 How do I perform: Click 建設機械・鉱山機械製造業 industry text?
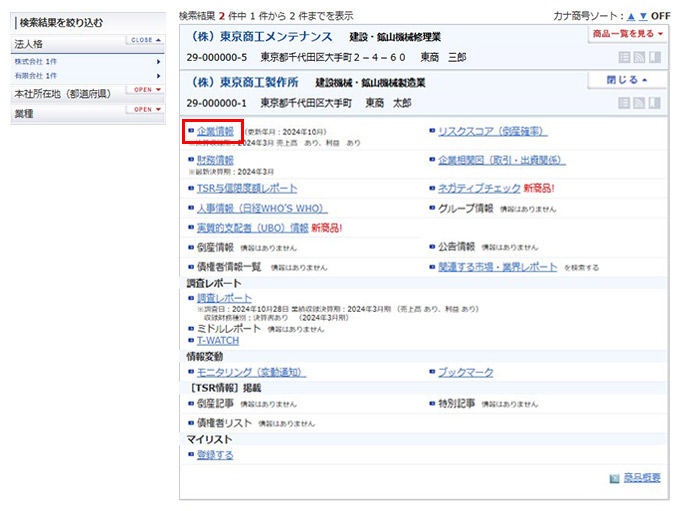[370, 83]
